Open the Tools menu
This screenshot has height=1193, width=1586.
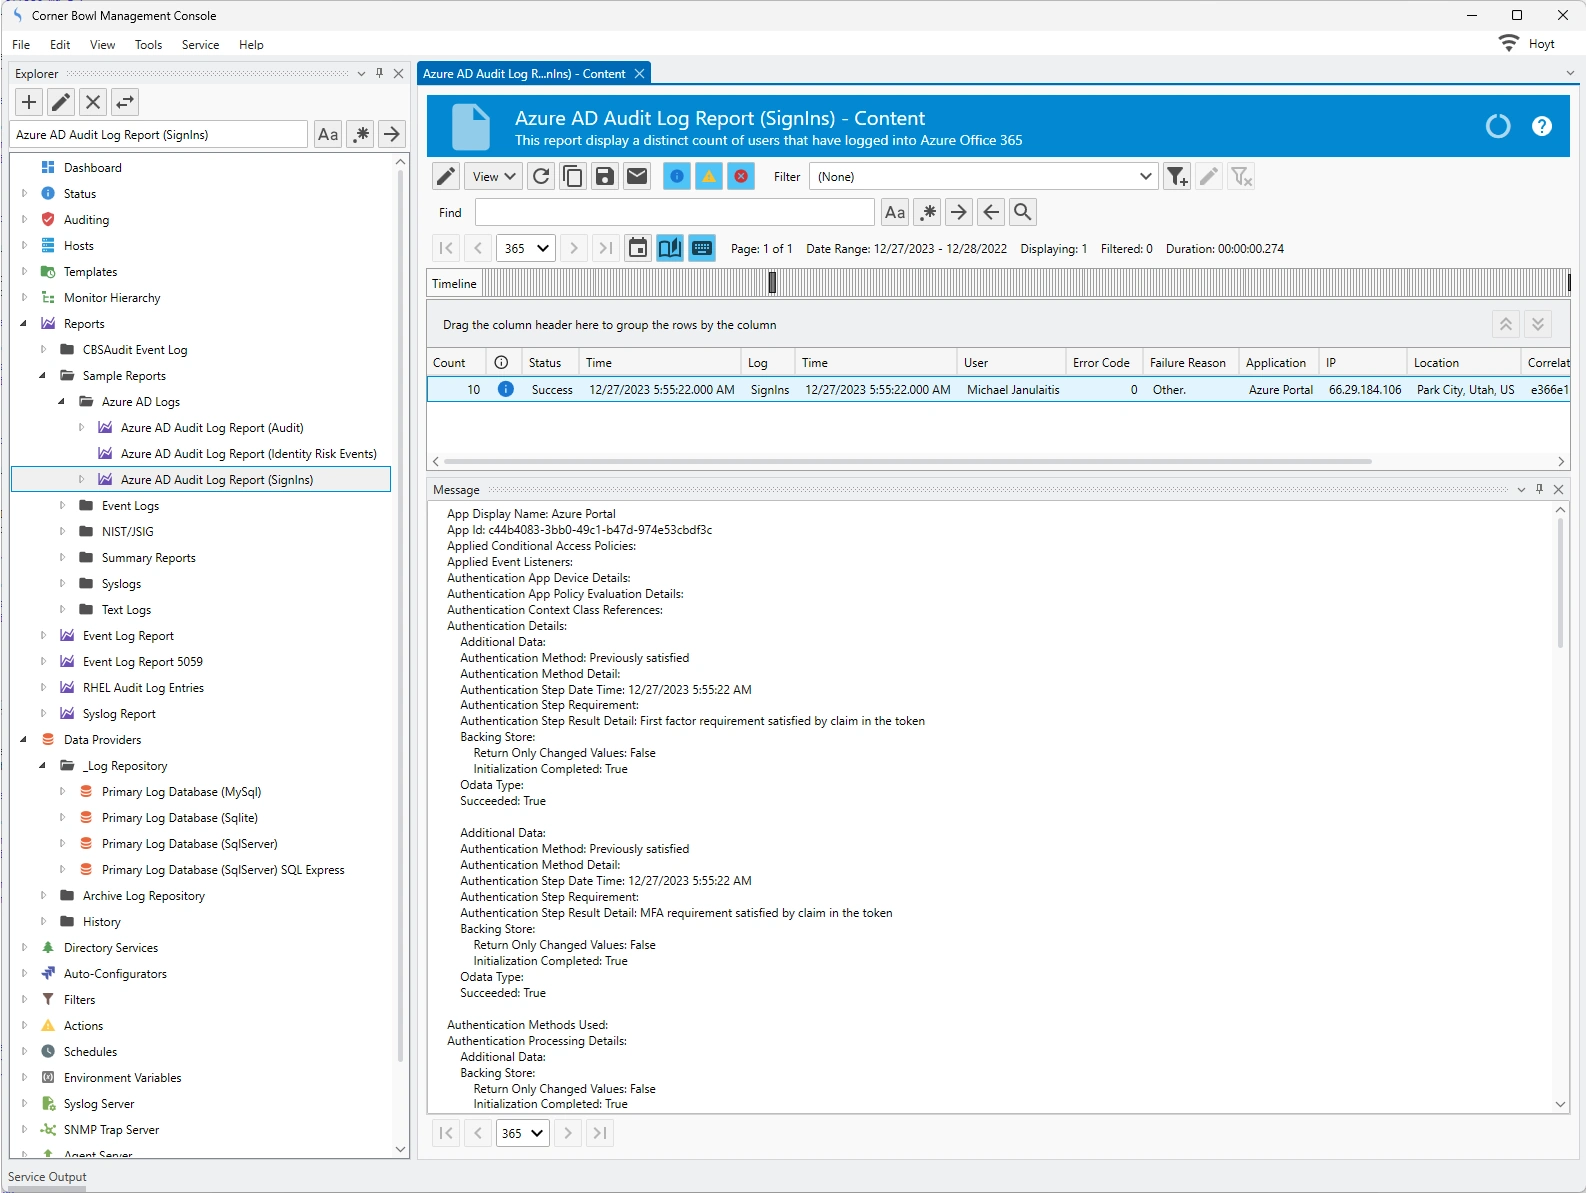pos(148,45)
